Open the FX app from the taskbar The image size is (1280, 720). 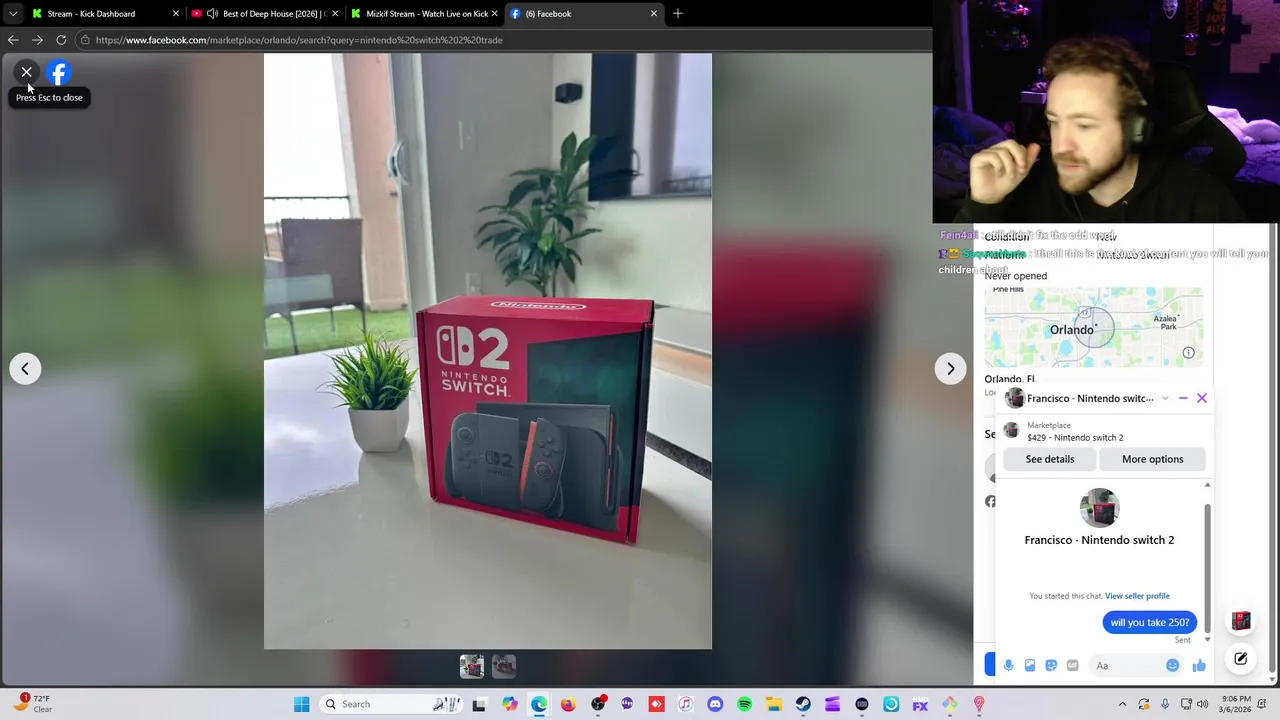[x=920, y=704]
